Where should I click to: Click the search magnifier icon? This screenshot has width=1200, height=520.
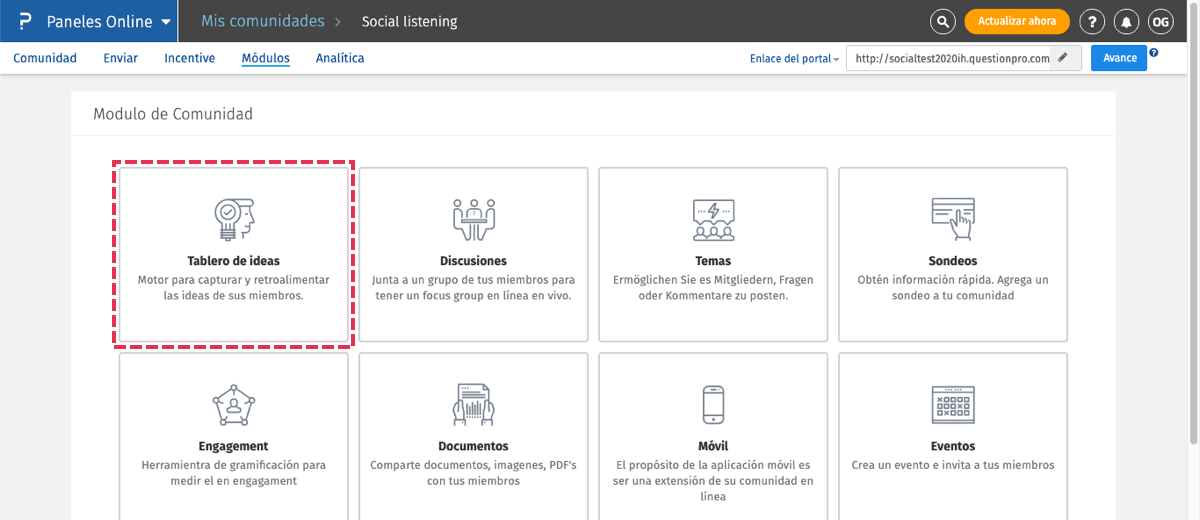pos(942,22)
